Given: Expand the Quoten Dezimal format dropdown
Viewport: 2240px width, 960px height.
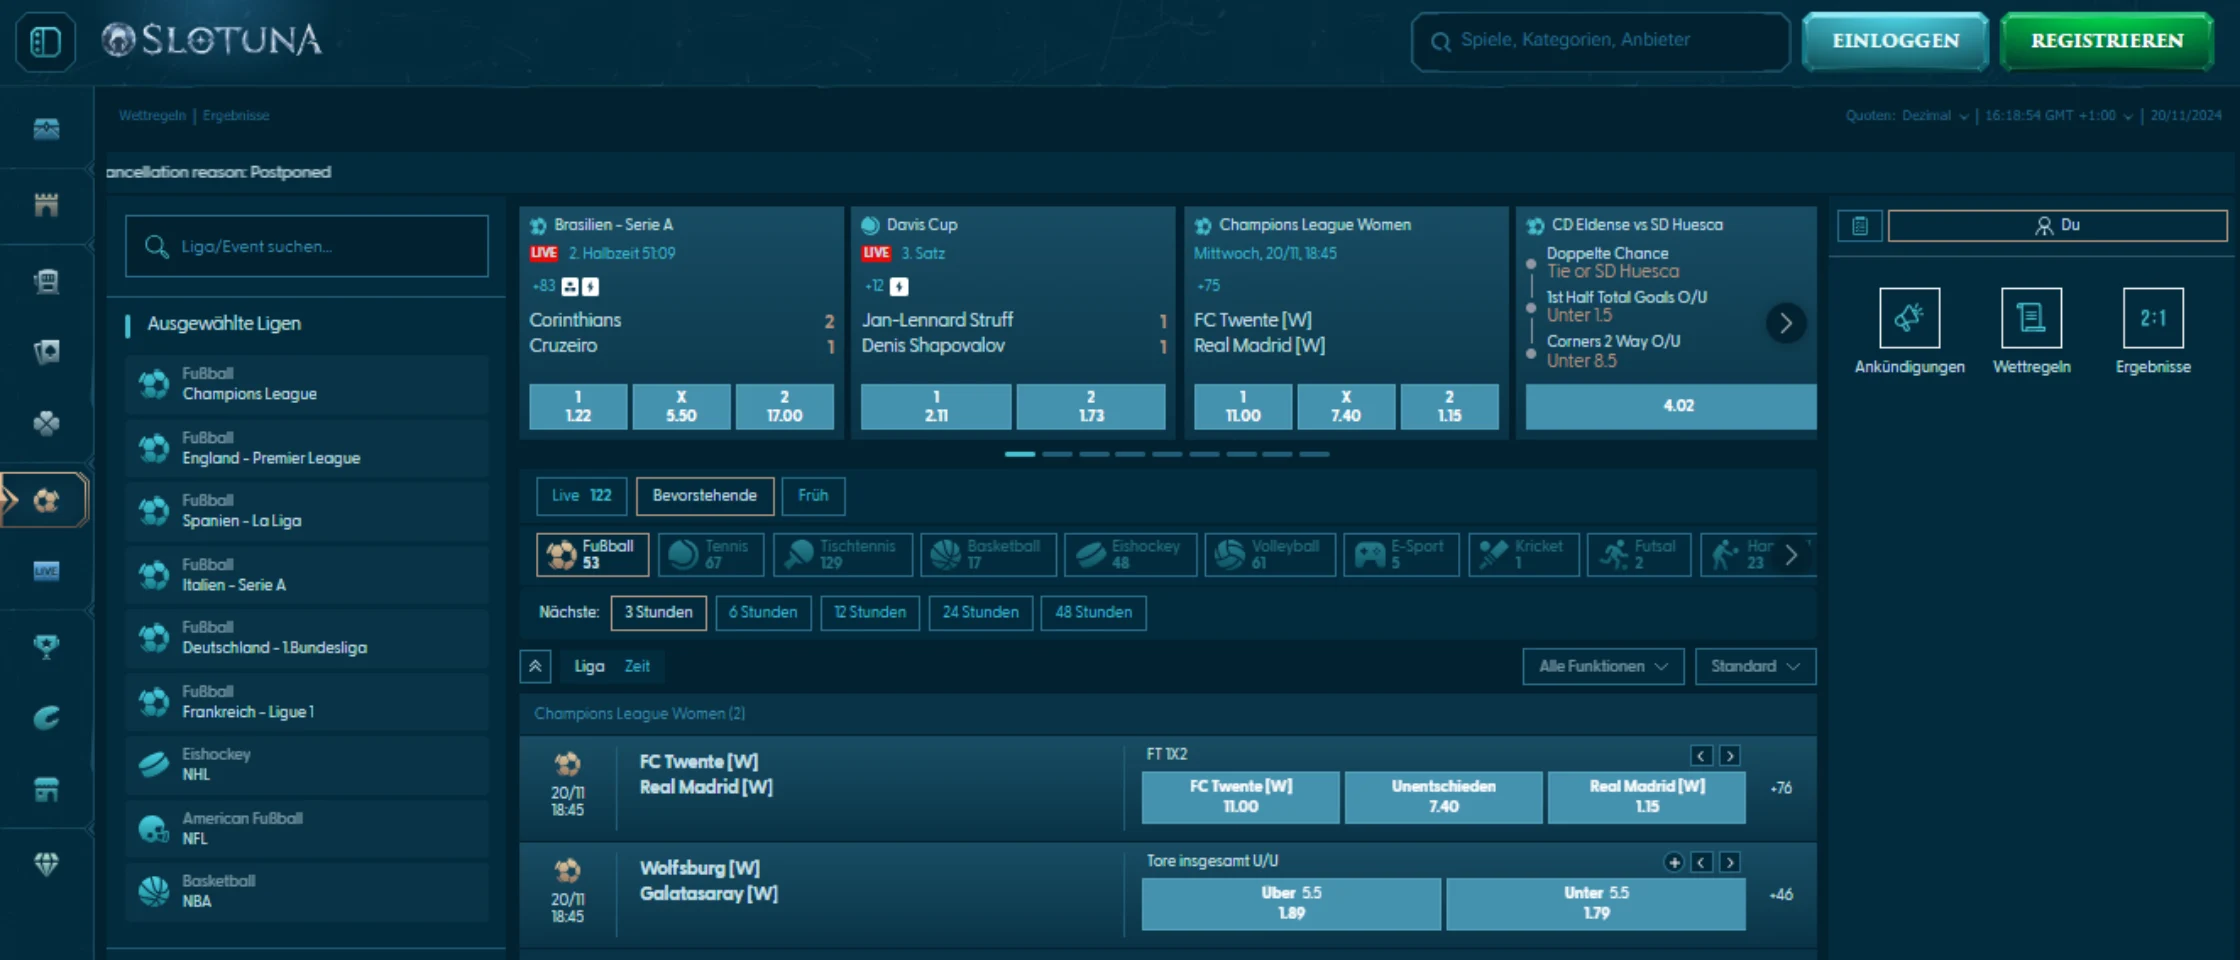Looking at the screenshot, I should pos(1907,116).
